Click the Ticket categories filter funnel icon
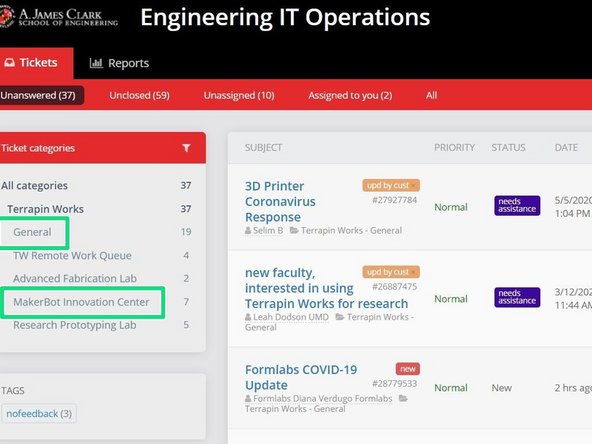This screenshot has width=592, height=444. (x=186, y=148)
